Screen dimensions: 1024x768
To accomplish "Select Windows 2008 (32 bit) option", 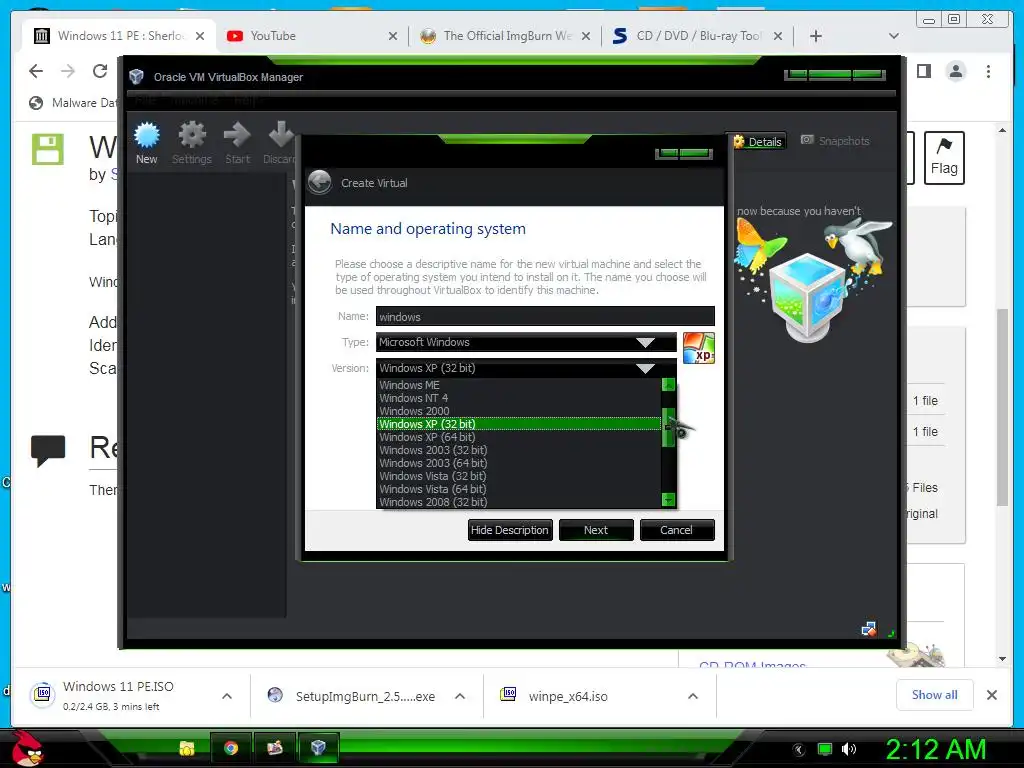I will tap(519, 502).
